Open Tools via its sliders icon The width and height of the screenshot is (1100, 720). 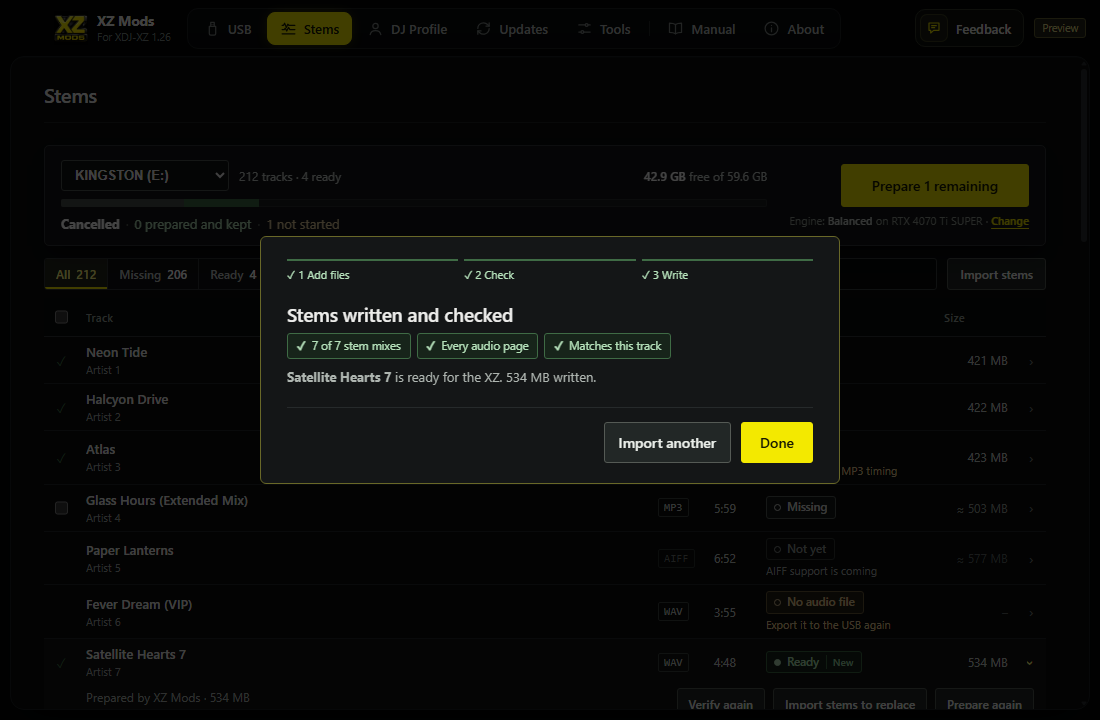[x=584, y=29]
